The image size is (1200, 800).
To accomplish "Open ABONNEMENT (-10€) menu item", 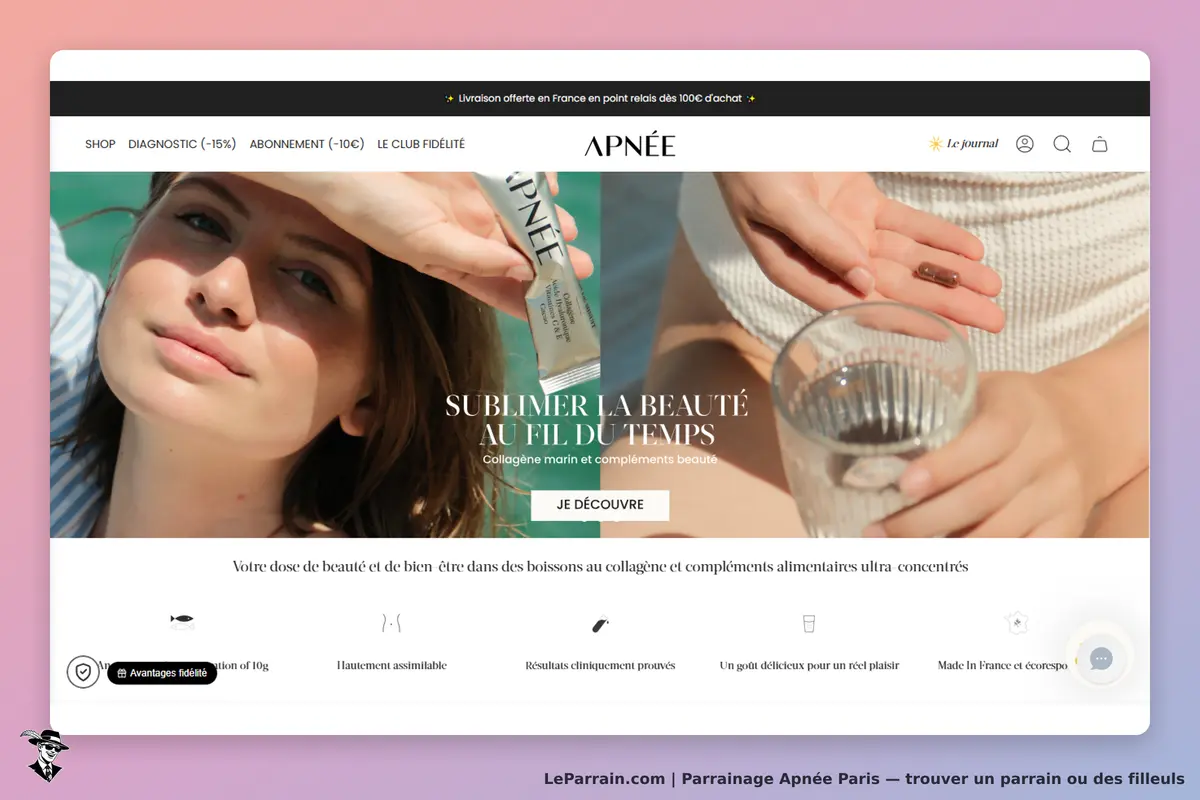I will (x=307, y=144).
